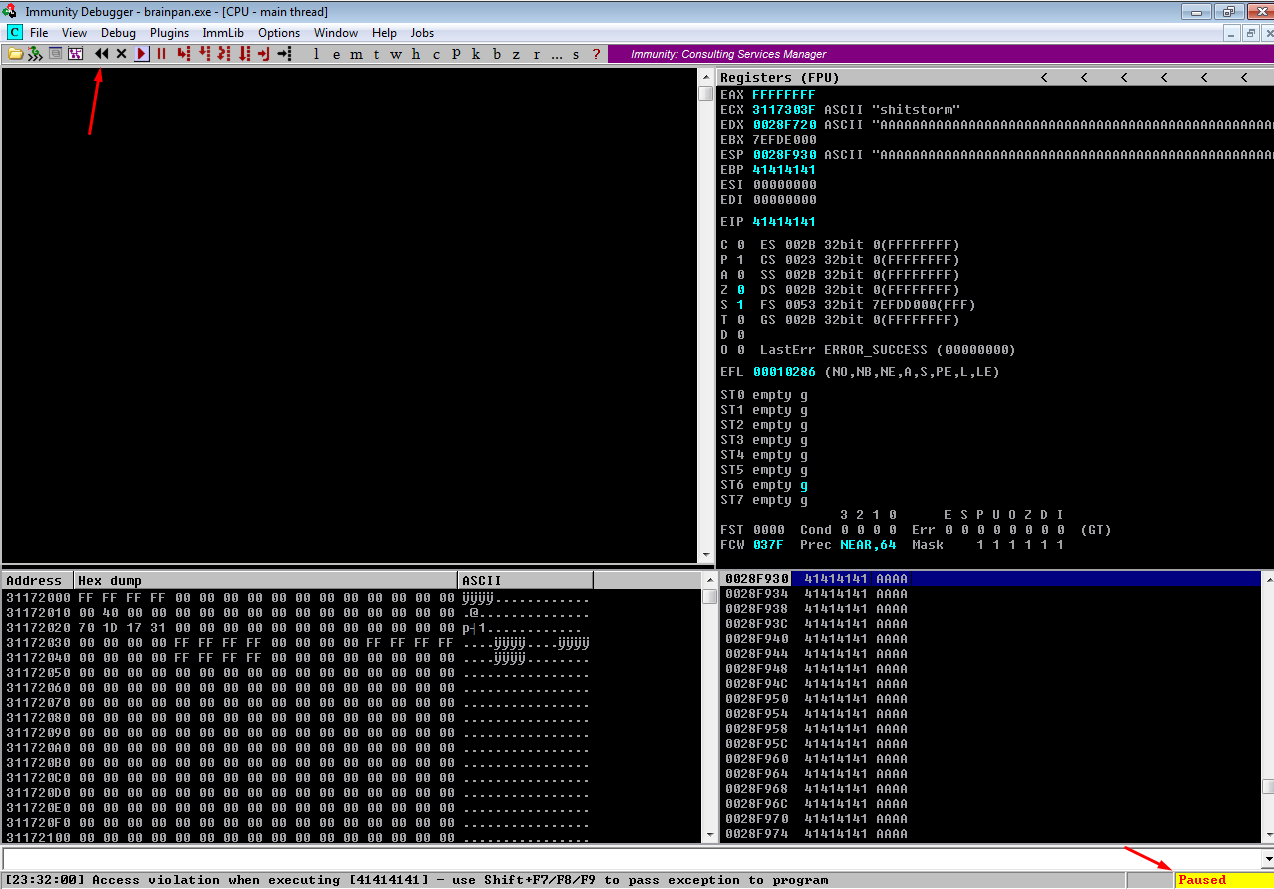Open the Plugins menu

pyautogui.click(x=169, y=33)
